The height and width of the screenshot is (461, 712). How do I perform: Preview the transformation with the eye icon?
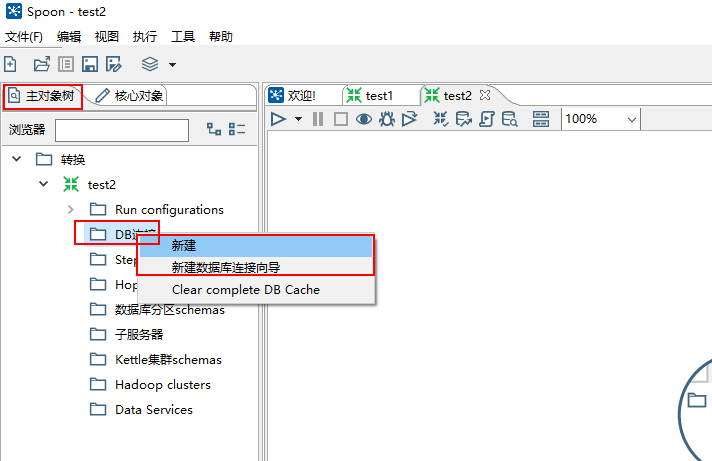click(364, 119)
